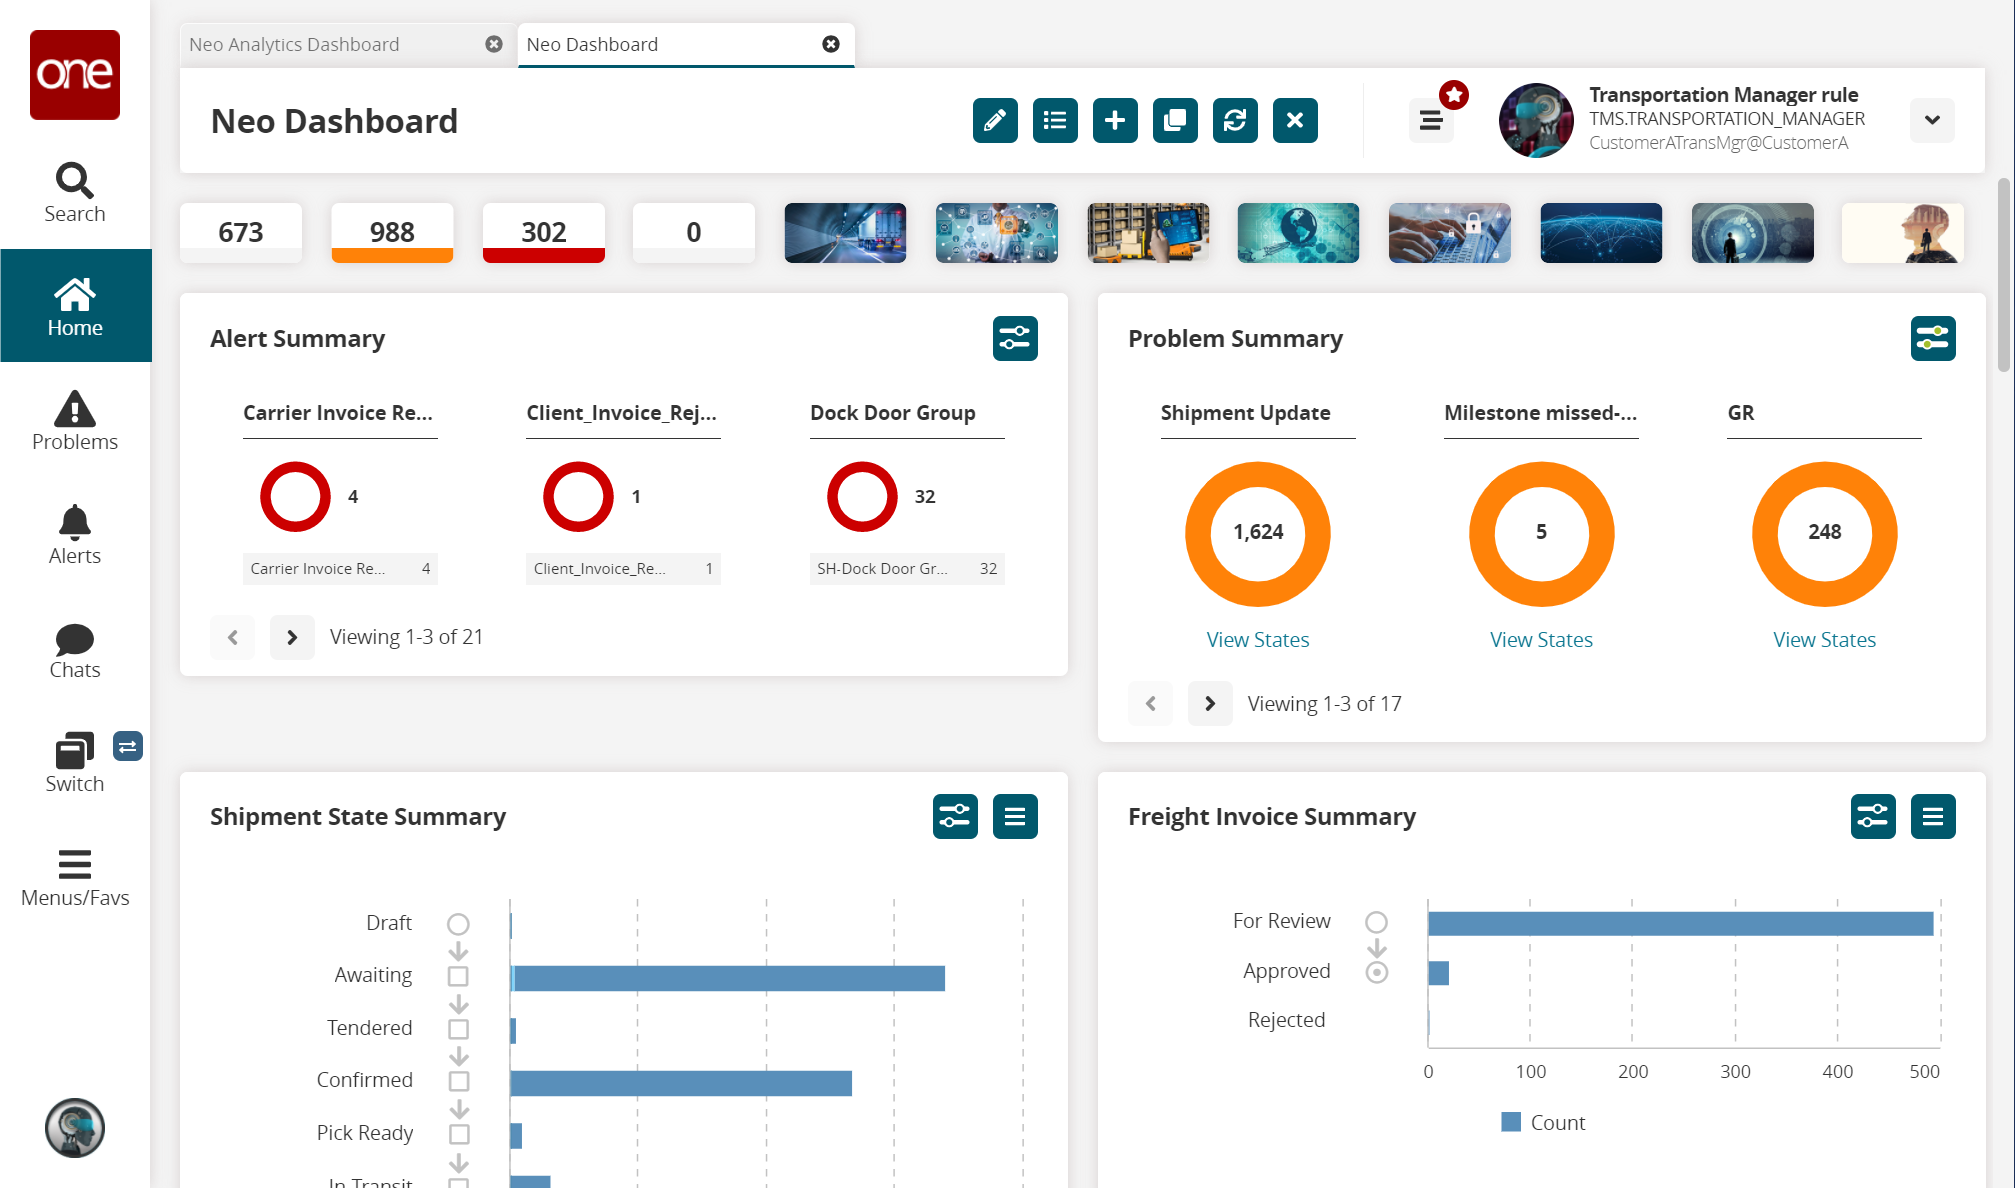The image size is (2015, 1188).
Task: Toggle the Confirmed state checkbox
Action: point(458,1081)
